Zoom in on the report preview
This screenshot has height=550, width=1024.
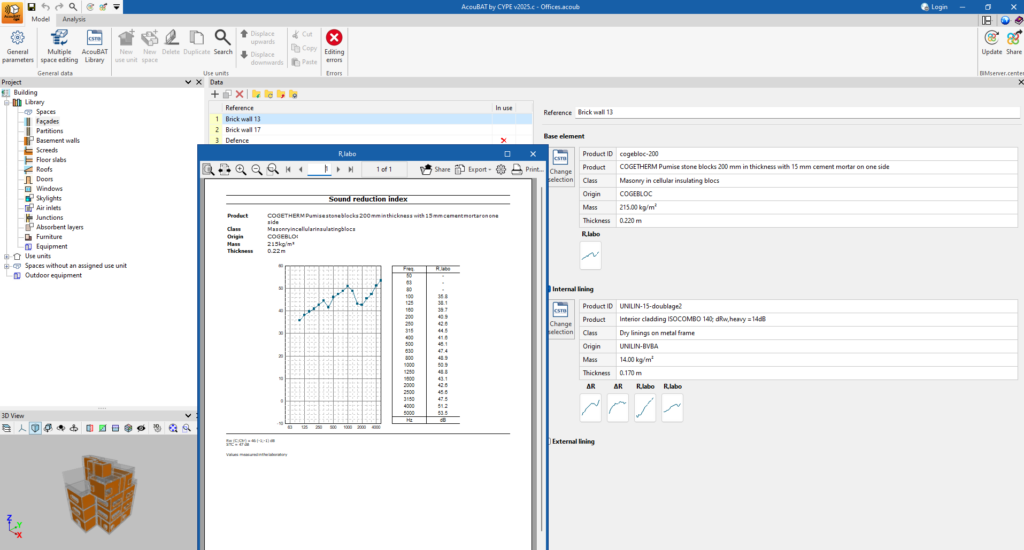click(241, 170)
